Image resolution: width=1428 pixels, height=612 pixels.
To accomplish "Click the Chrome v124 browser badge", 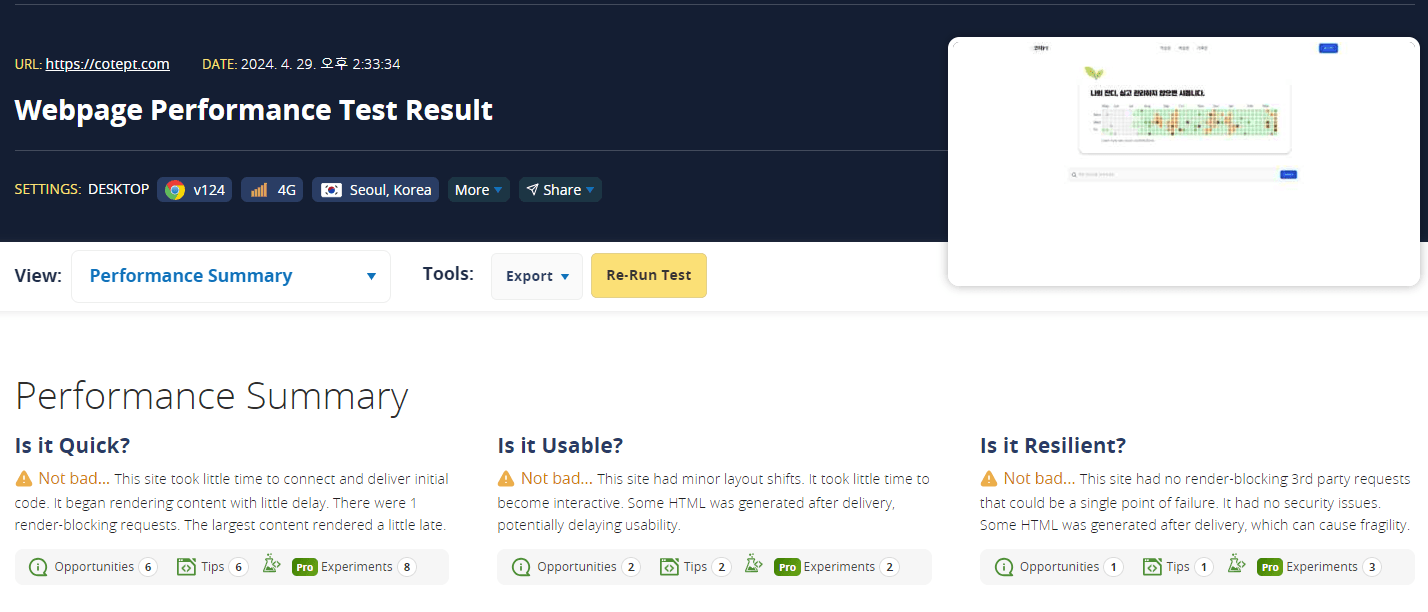I will coord(195,190).
